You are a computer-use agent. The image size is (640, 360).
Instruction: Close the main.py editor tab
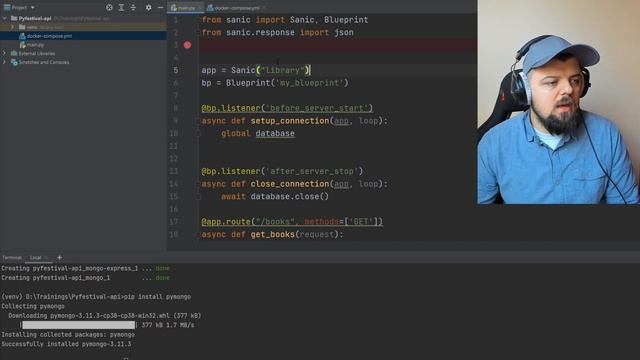click(x=200, y=8)
